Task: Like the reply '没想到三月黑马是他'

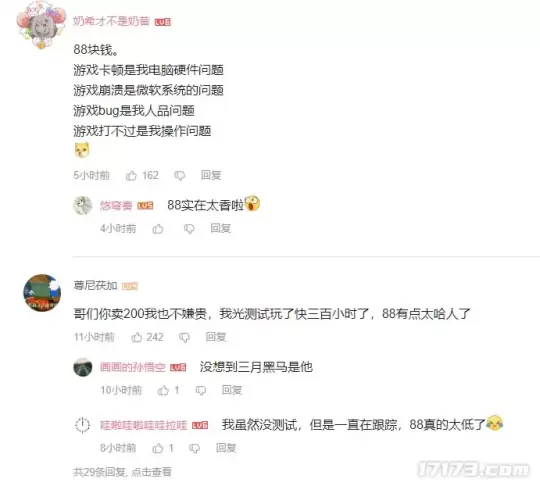Action: pos(163,390)
